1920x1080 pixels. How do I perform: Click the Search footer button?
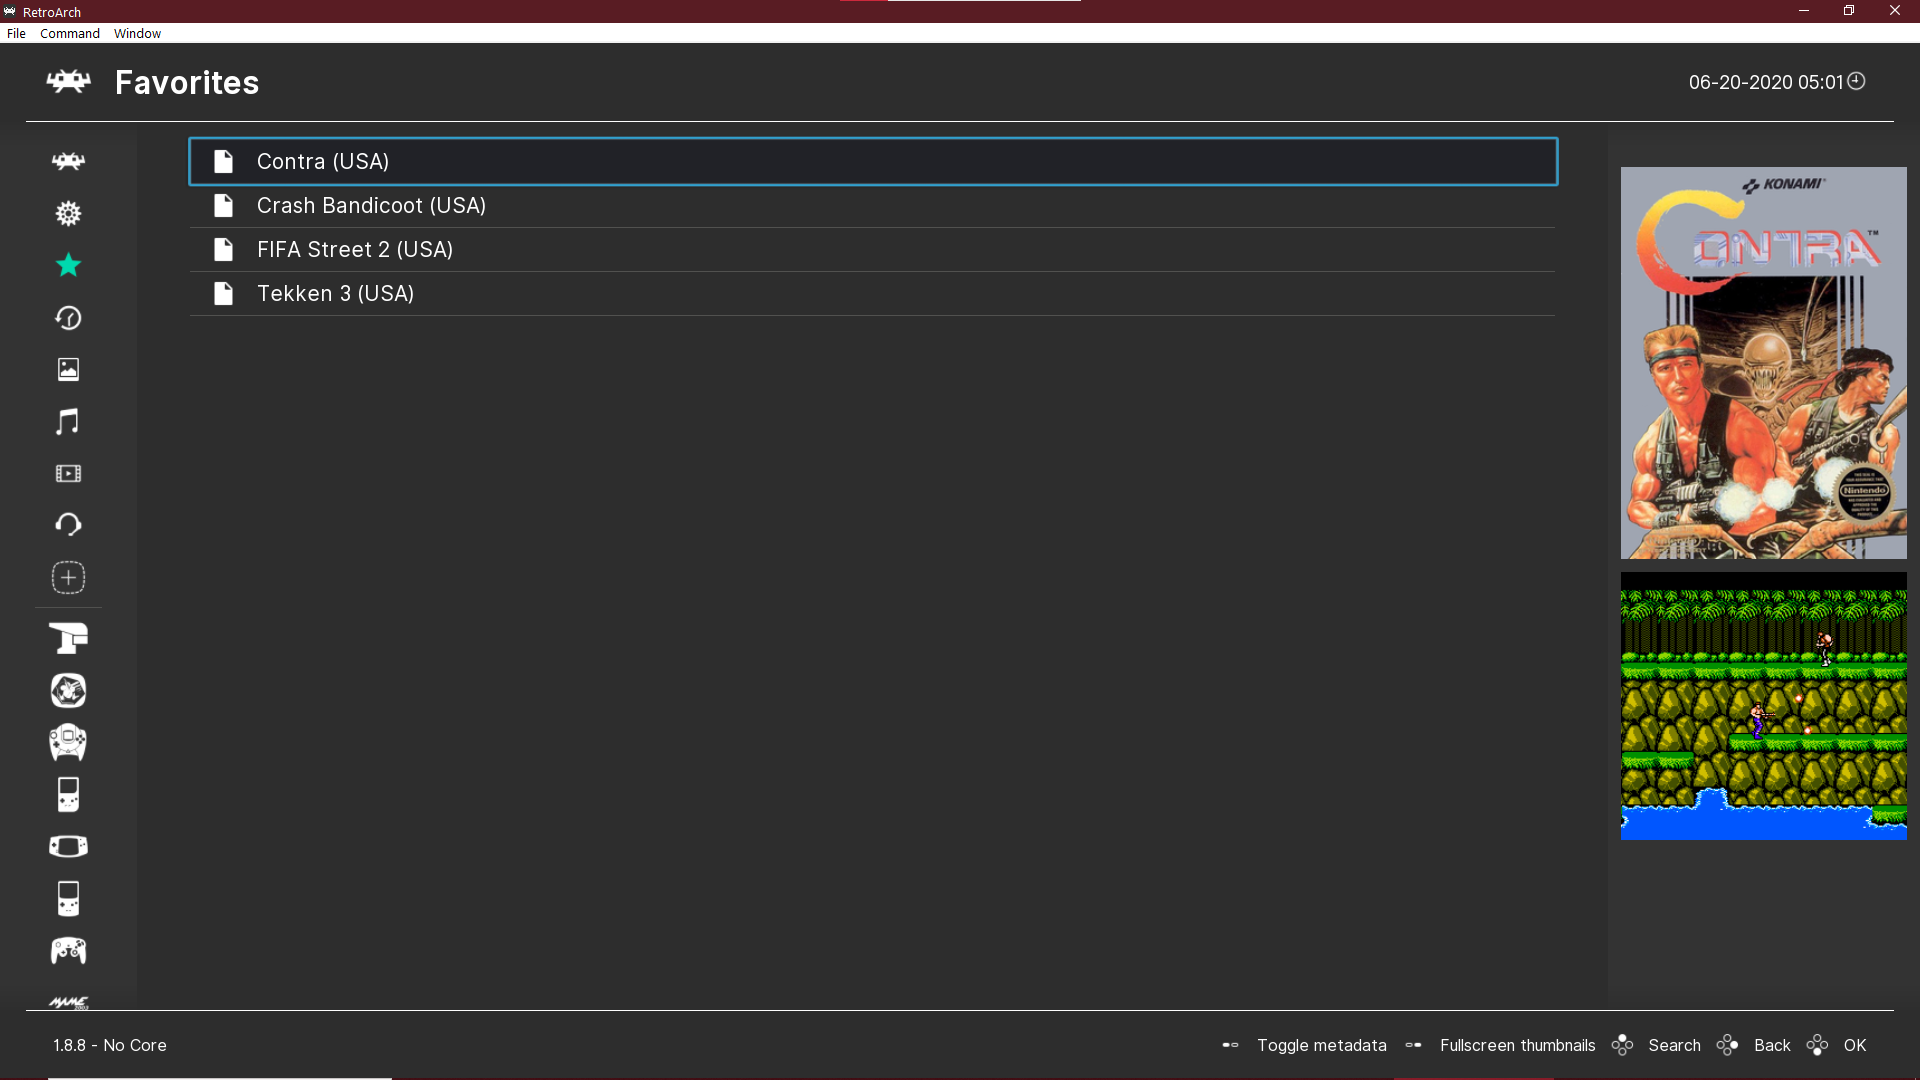pyautogui.click(x=1674, y=1045)
